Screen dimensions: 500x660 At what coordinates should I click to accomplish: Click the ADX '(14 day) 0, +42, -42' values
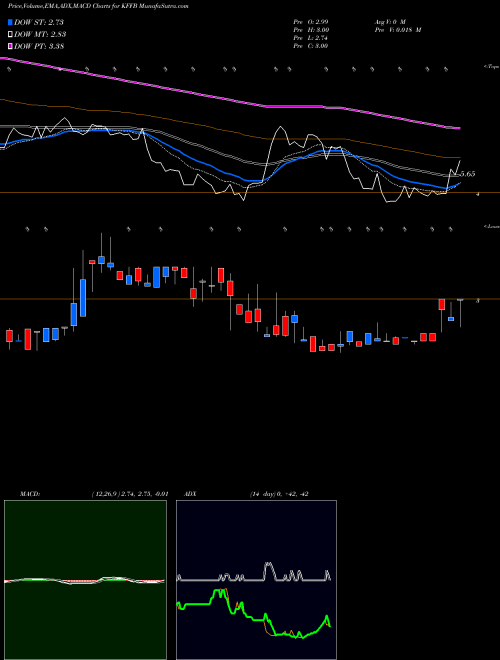pyautogui.click(x=280, y=494)
